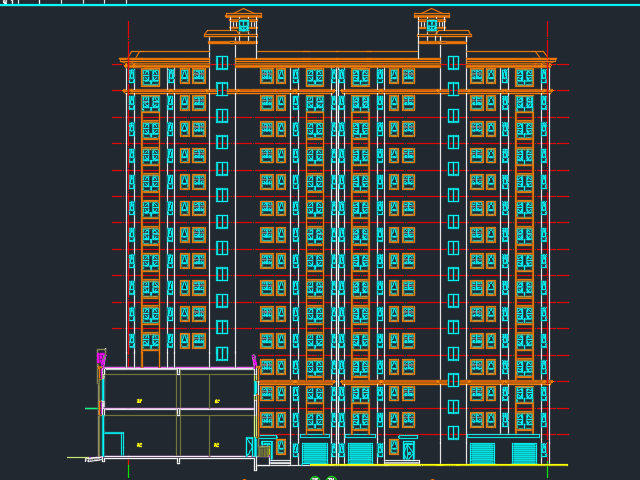Select bottom window of right stairwell column
This screenshot has height=480, width=640.
(x=454, y=433)
